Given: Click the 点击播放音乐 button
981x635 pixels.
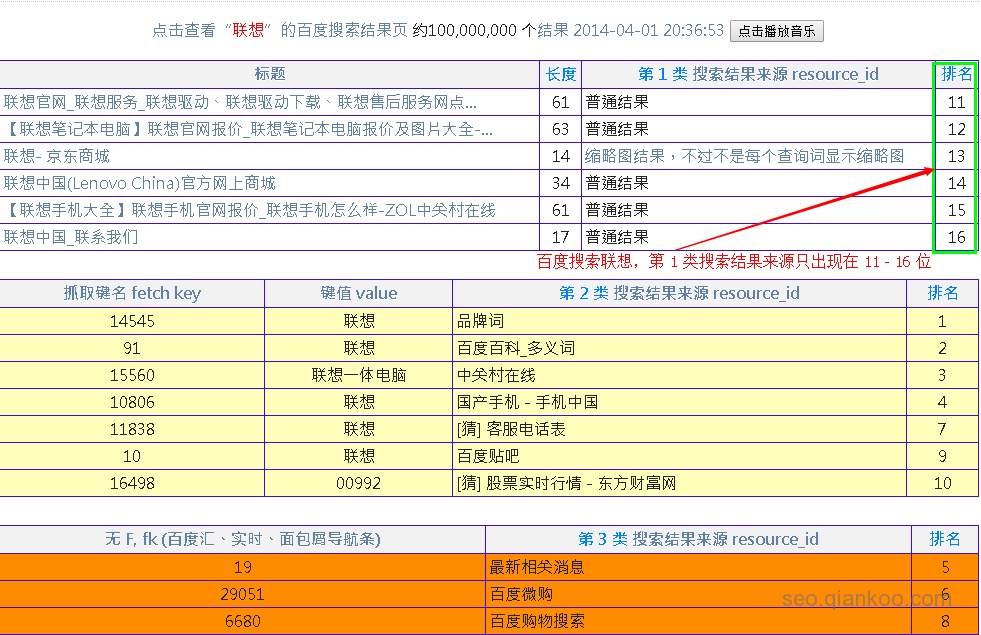Looking at the screenshot, I should click(x=776, y=31).
